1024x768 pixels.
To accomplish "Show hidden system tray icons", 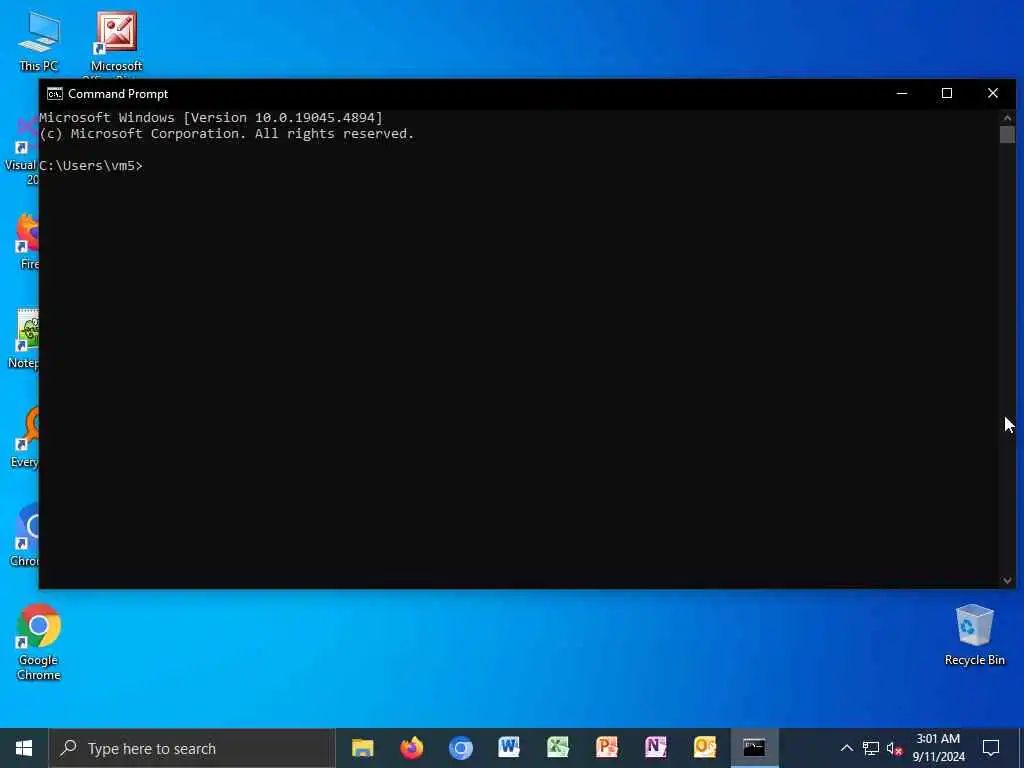I will (x=846, y=748).
